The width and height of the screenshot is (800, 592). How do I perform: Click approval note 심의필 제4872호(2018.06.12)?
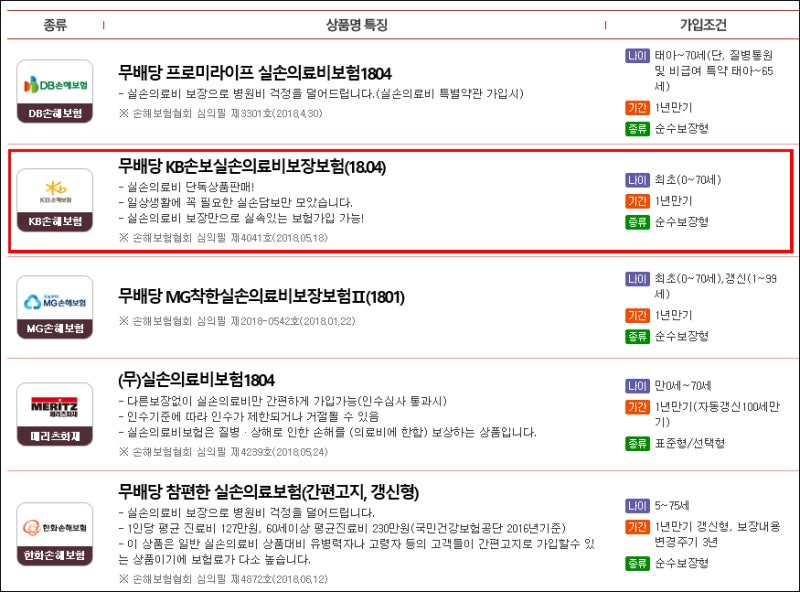(223, 579)
